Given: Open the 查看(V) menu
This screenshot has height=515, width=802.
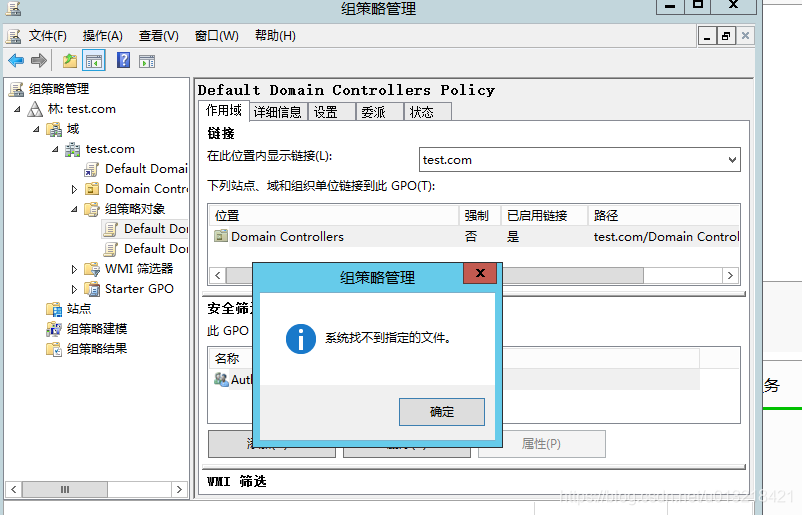Looking at the screenshot, I should click(x=159, y=36).
